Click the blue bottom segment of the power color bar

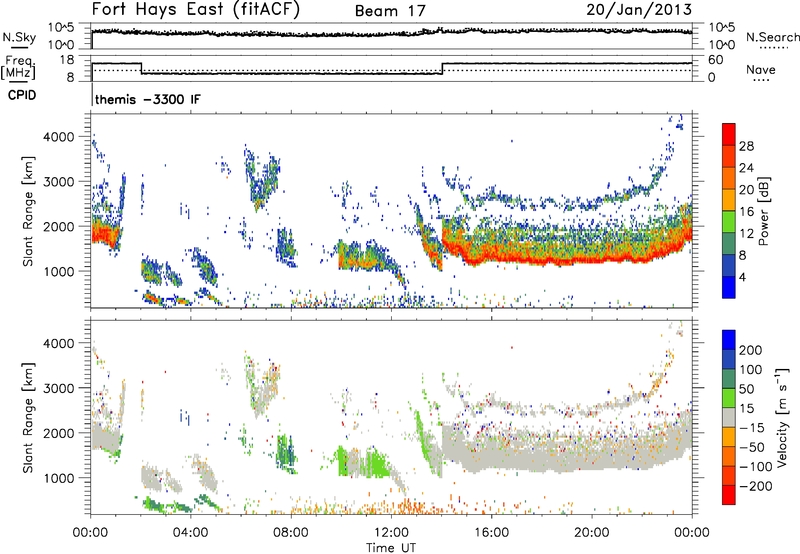[x=729, y=287]
